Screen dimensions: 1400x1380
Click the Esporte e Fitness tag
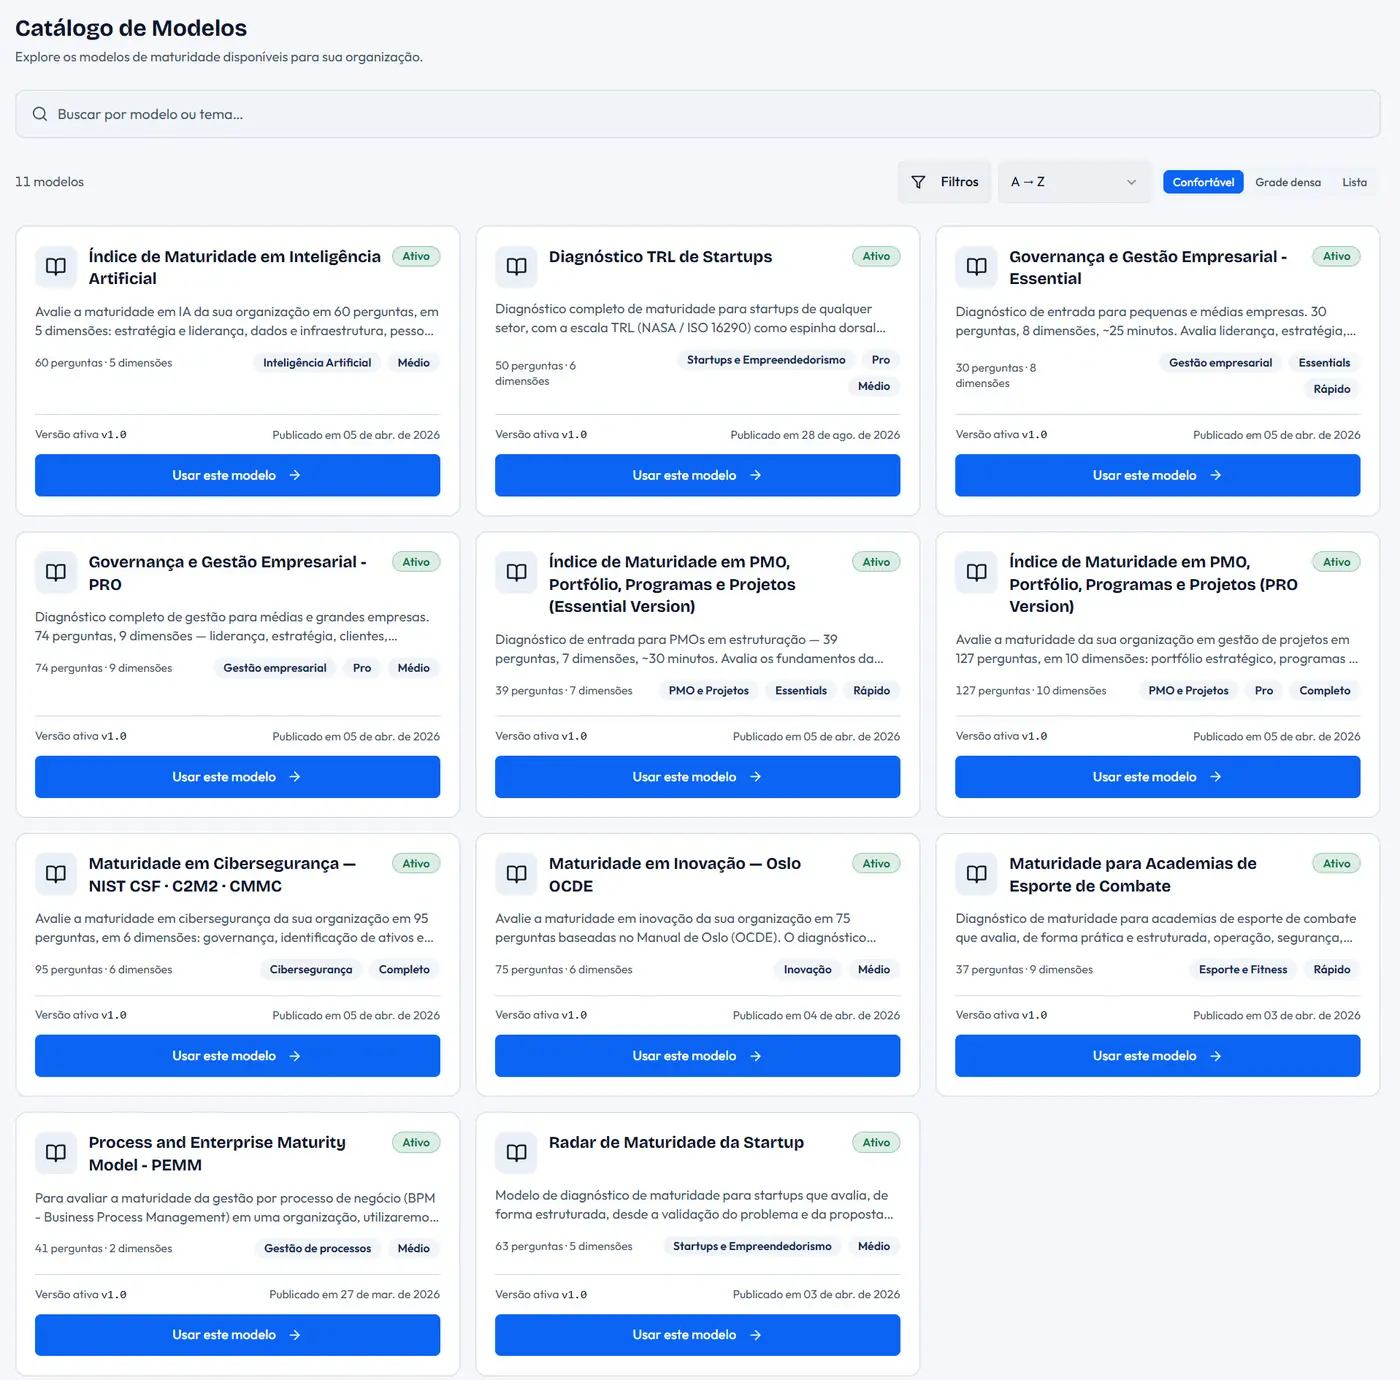(x=1243, y=970)
